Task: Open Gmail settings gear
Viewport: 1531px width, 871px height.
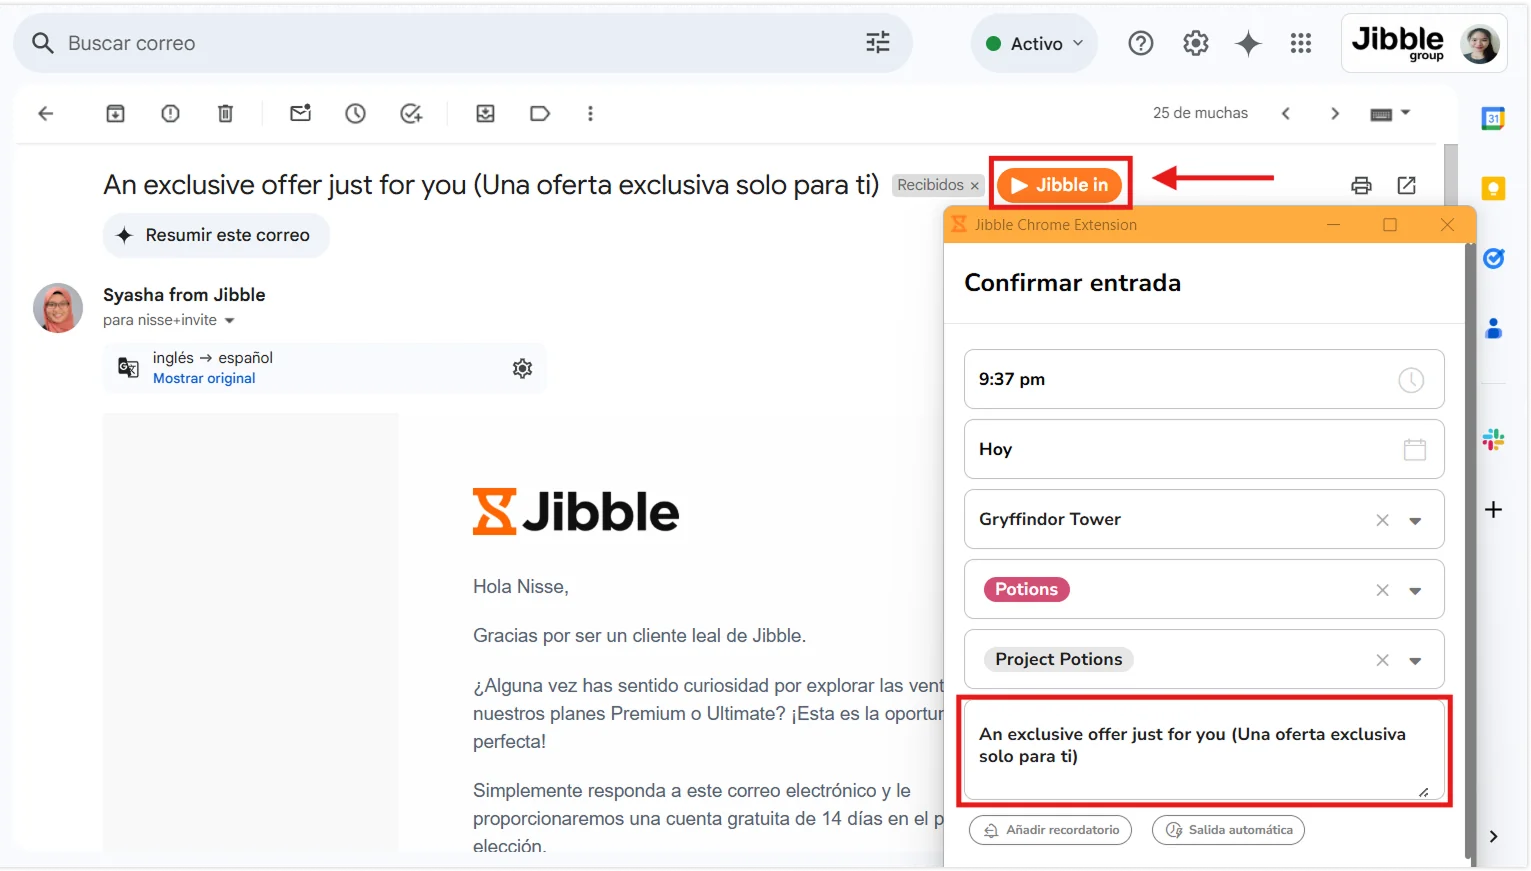Action: (x=1195, y=43)
